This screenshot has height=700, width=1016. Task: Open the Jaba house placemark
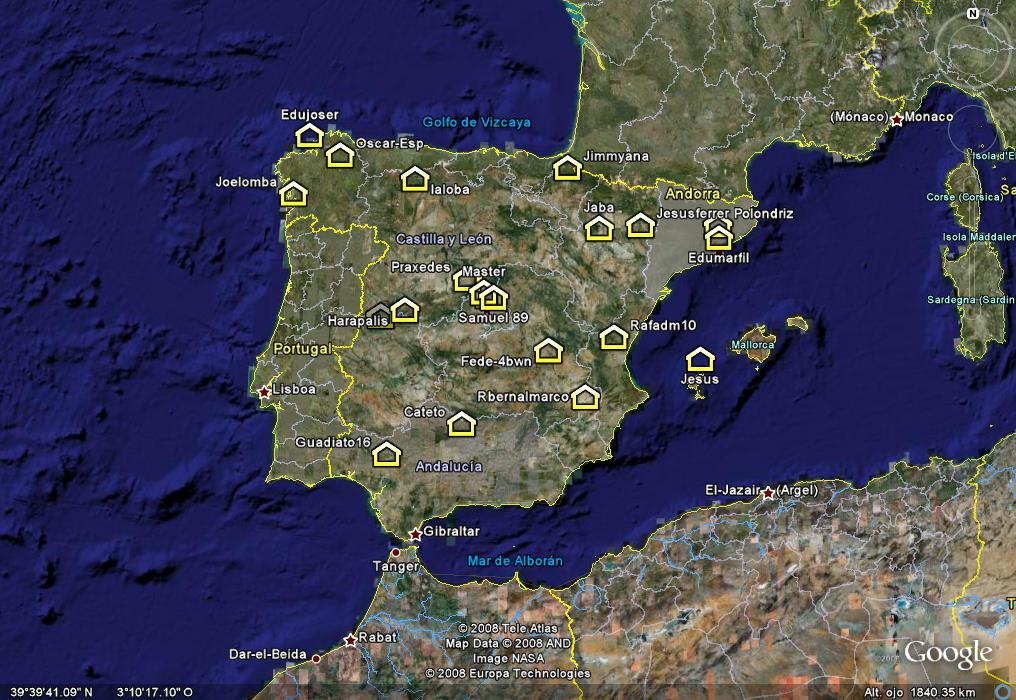coord(598,229)
